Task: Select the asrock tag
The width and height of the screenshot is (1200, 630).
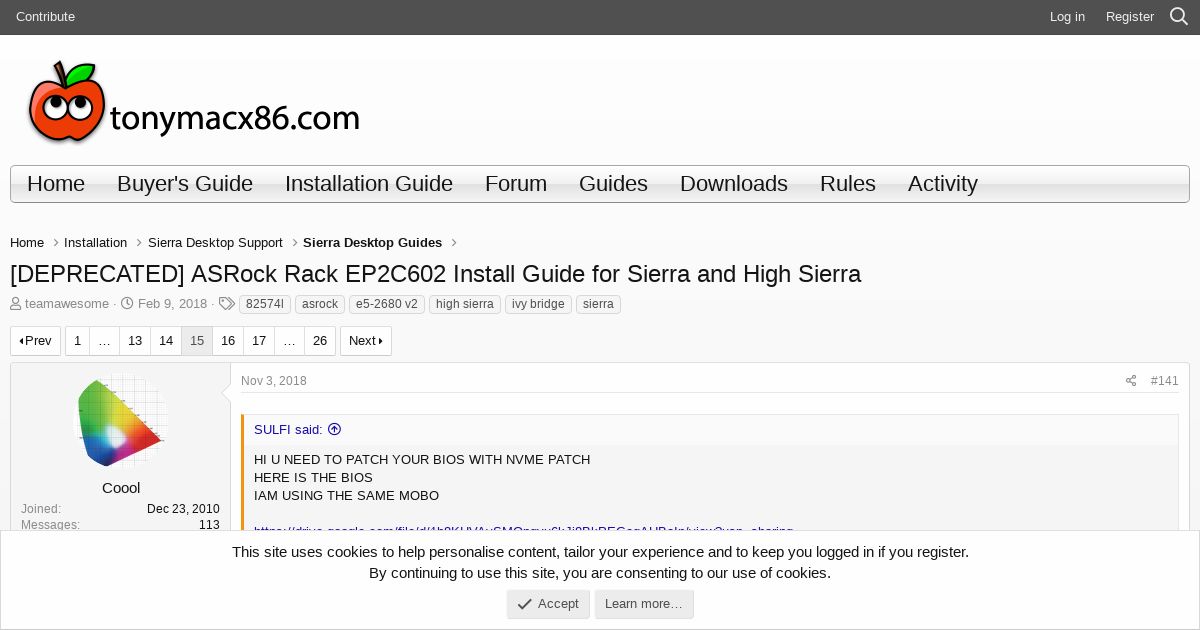Action: tap(320, 304)
